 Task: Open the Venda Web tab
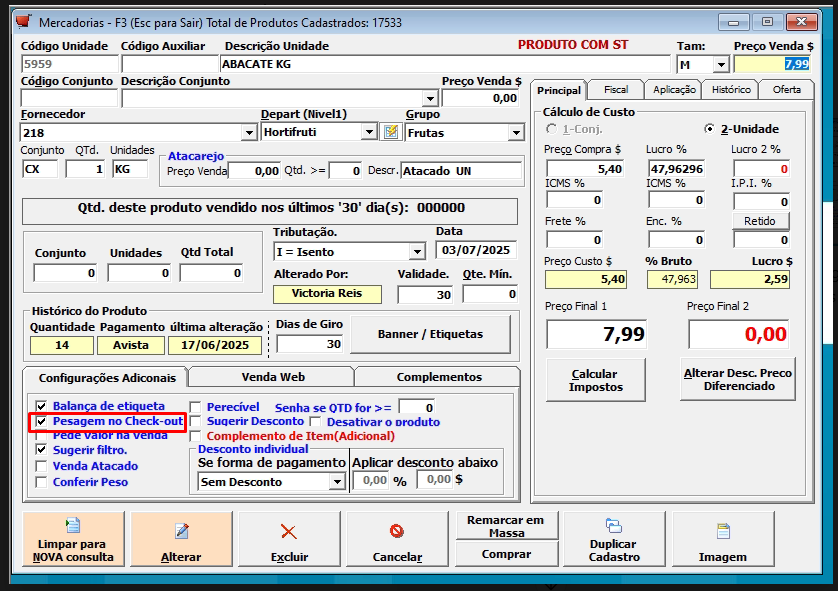click(x=271, y=377)
